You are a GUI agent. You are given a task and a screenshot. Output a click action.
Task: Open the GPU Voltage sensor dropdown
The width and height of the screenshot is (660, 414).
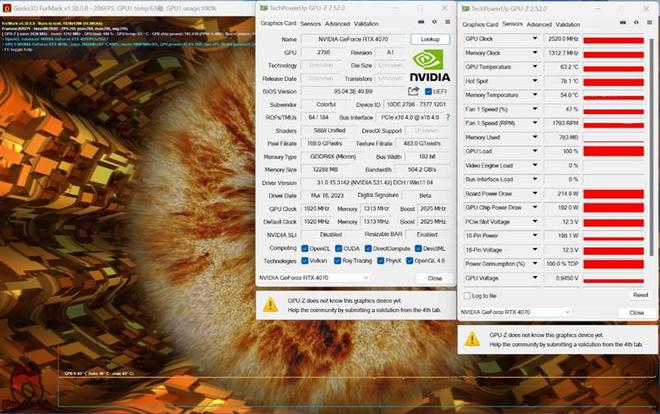coord(535,278)
